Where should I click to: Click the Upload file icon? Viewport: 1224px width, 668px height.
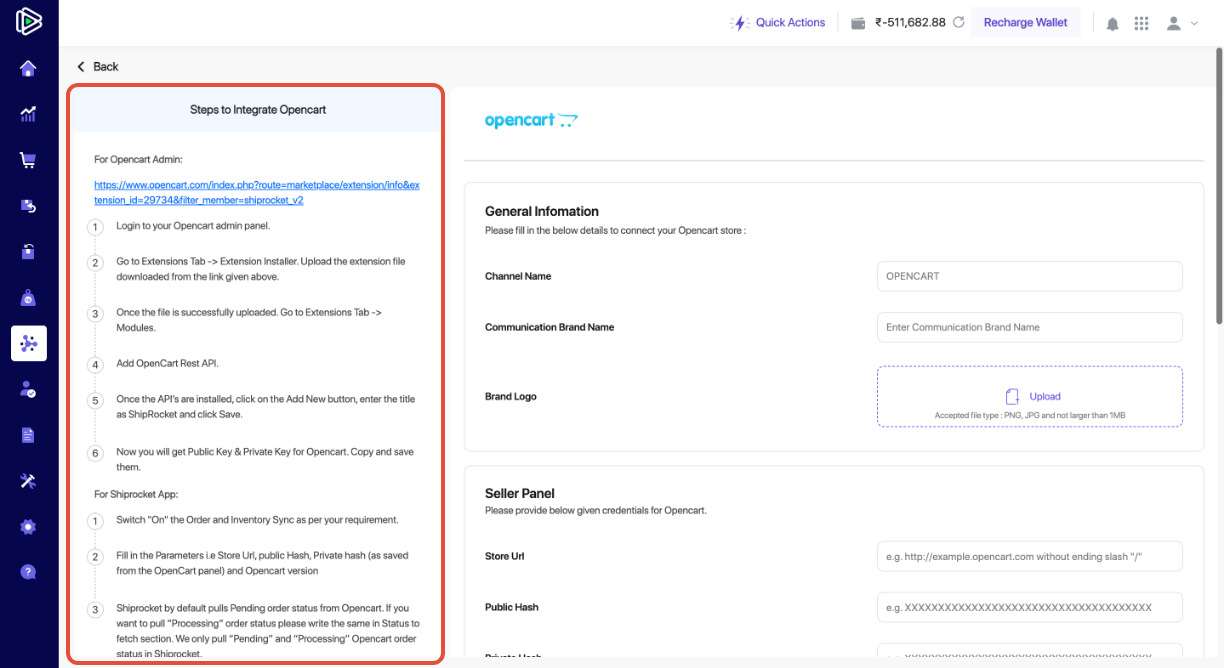(x=1013, y=396)
